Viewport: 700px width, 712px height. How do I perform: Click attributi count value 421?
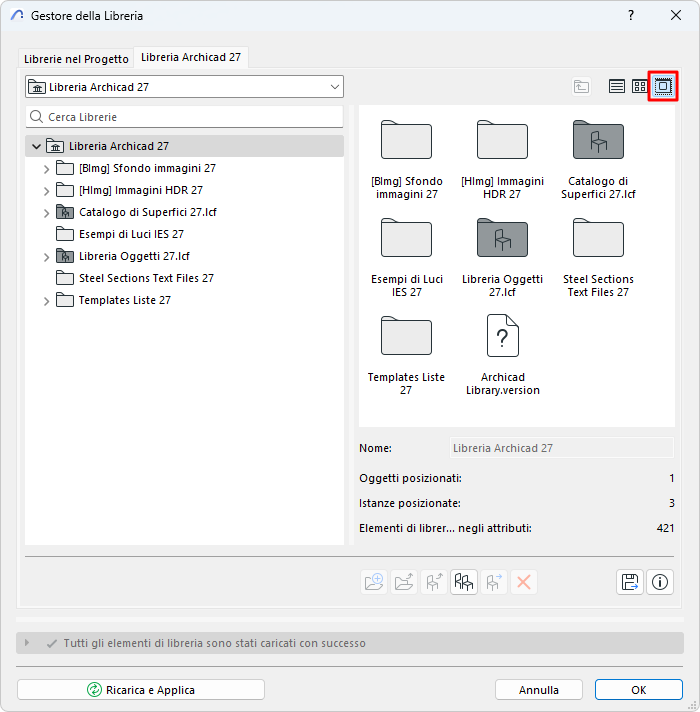(665, 528)
